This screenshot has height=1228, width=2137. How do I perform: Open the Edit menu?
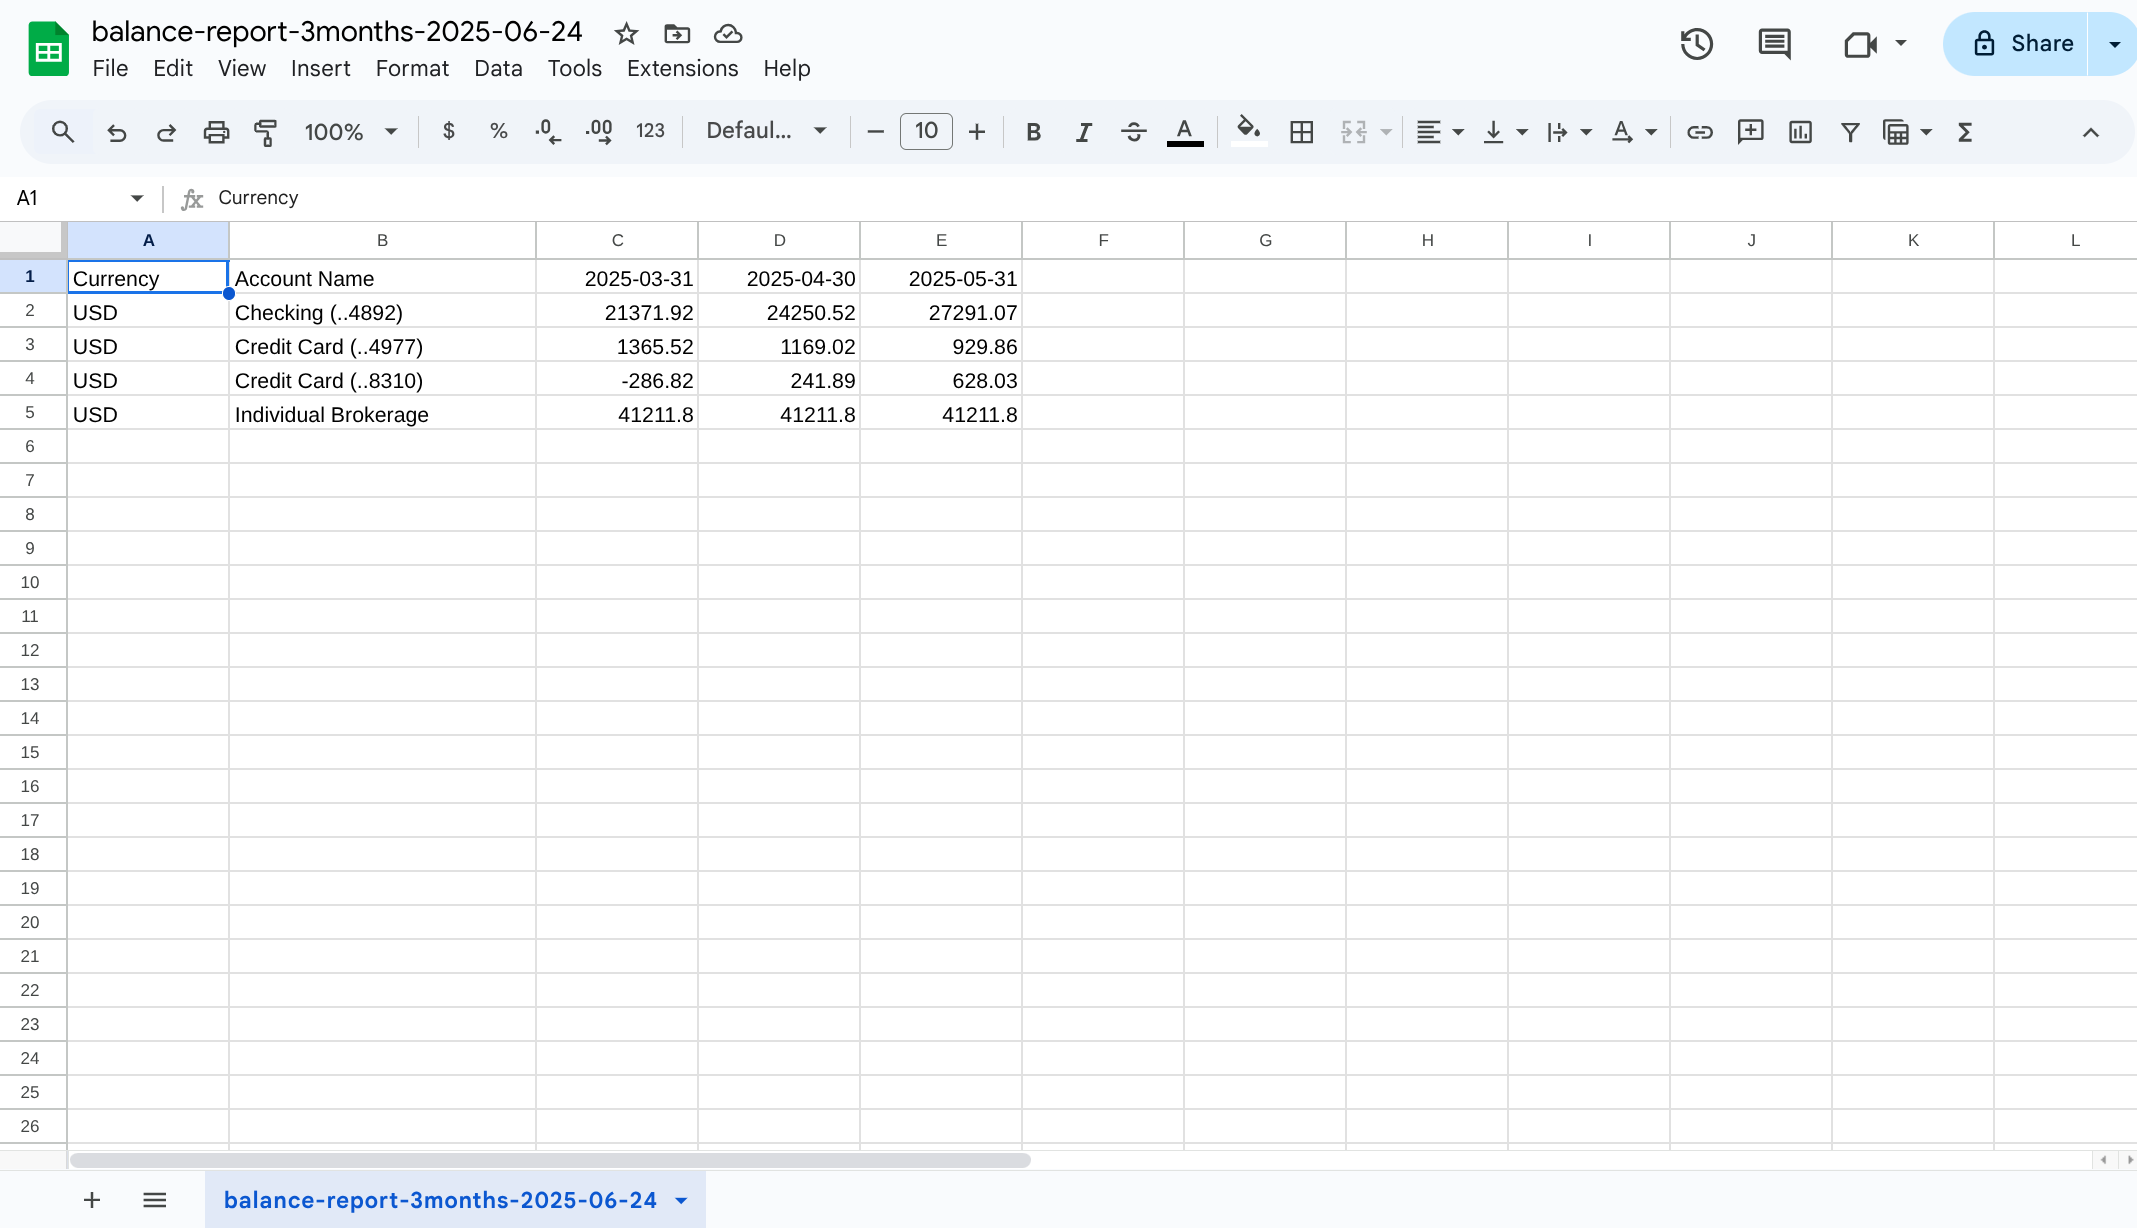[173, 68]
